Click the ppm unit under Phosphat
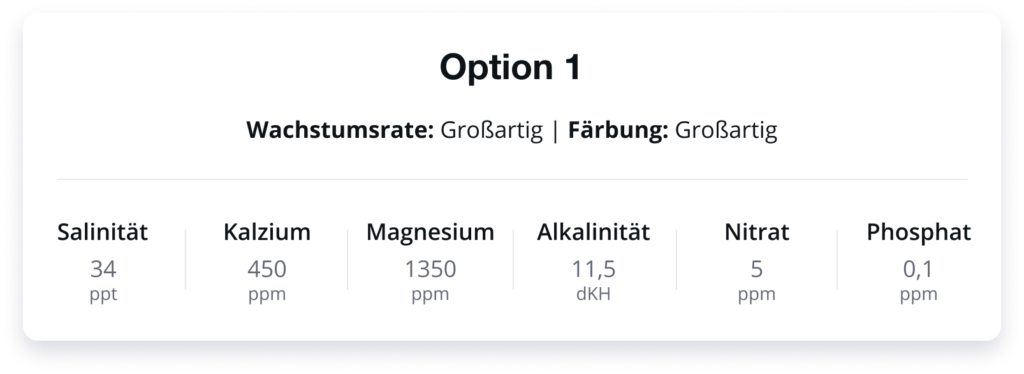Viewport: 1024px width, 374px height. tap(919, 294)
